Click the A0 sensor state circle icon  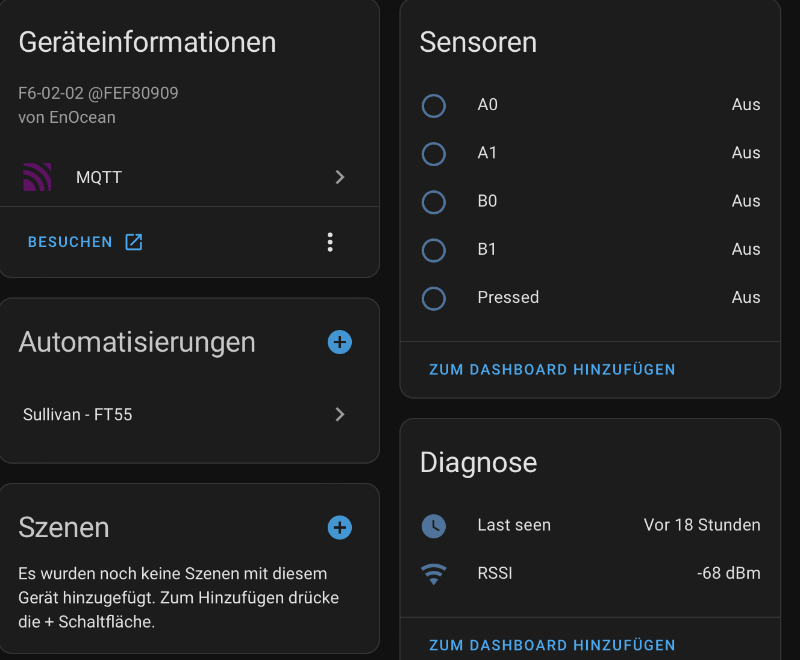433,105
